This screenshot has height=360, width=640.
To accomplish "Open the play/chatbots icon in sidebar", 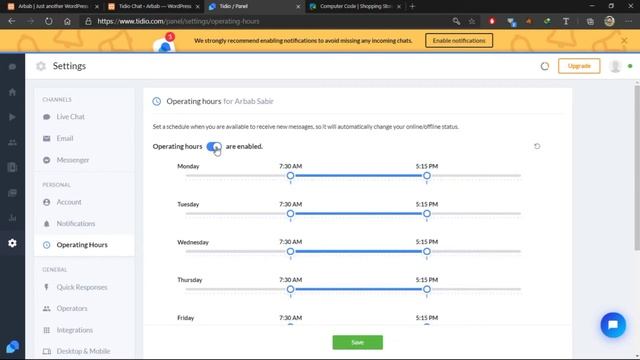I will pyautogui.click(x=12, y=117).
